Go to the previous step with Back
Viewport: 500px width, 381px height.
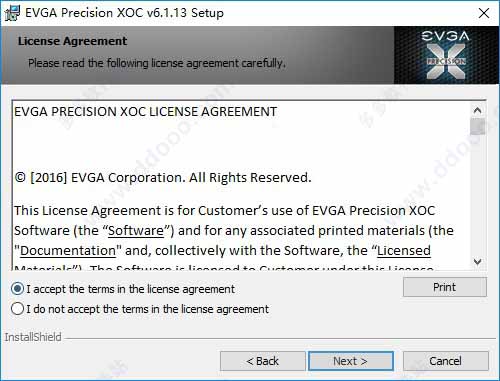pos(262,361)
